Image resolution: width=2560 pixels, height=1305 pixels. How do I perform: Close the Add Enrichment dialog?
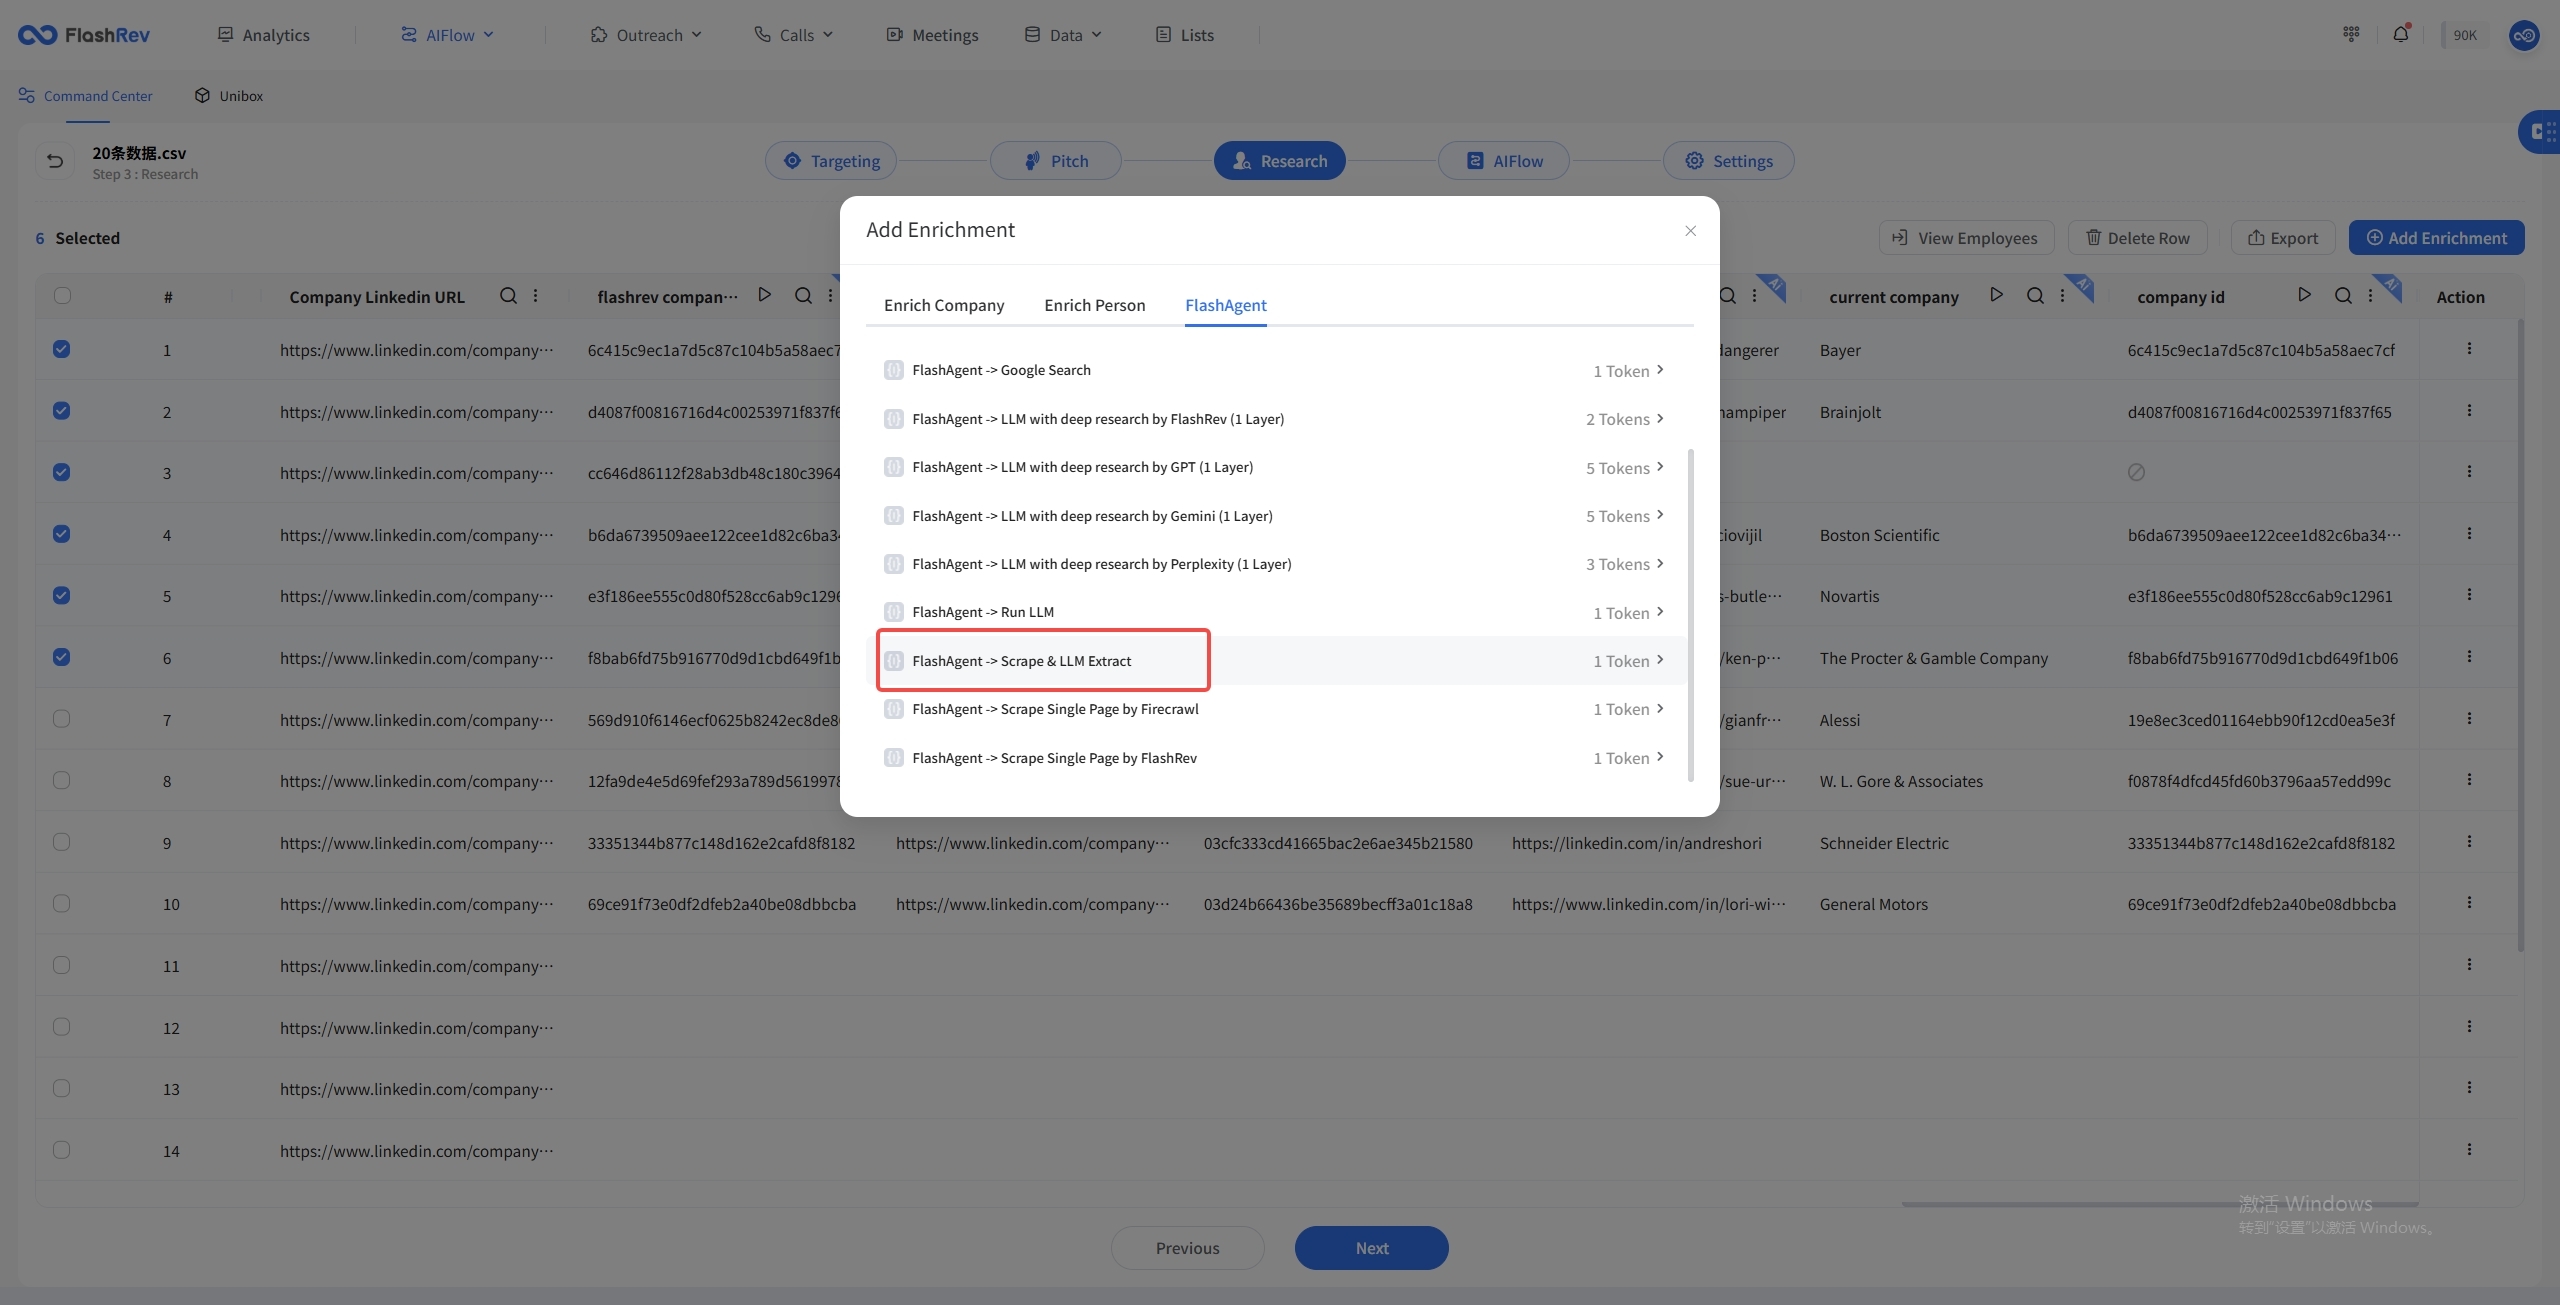[1690, 231]
